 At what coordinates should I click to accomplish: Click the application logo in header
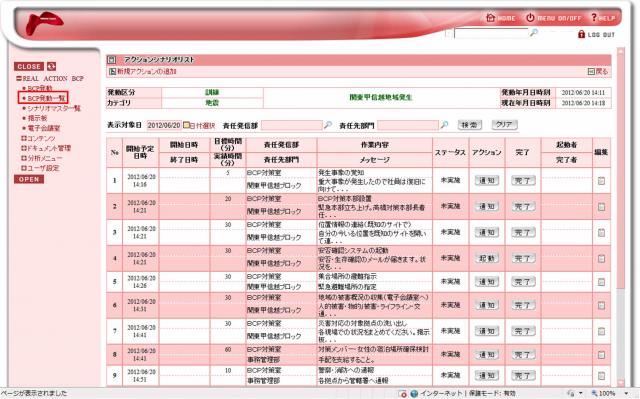click(44, 23)
